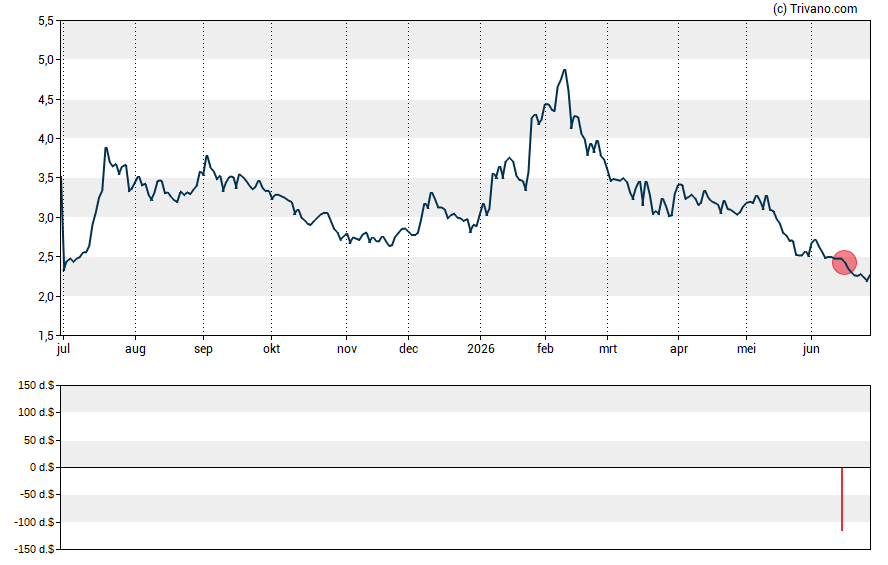Click the February price peak on the line
The width and height of the screenshot is (888, 565).
(x=564, y=70)
